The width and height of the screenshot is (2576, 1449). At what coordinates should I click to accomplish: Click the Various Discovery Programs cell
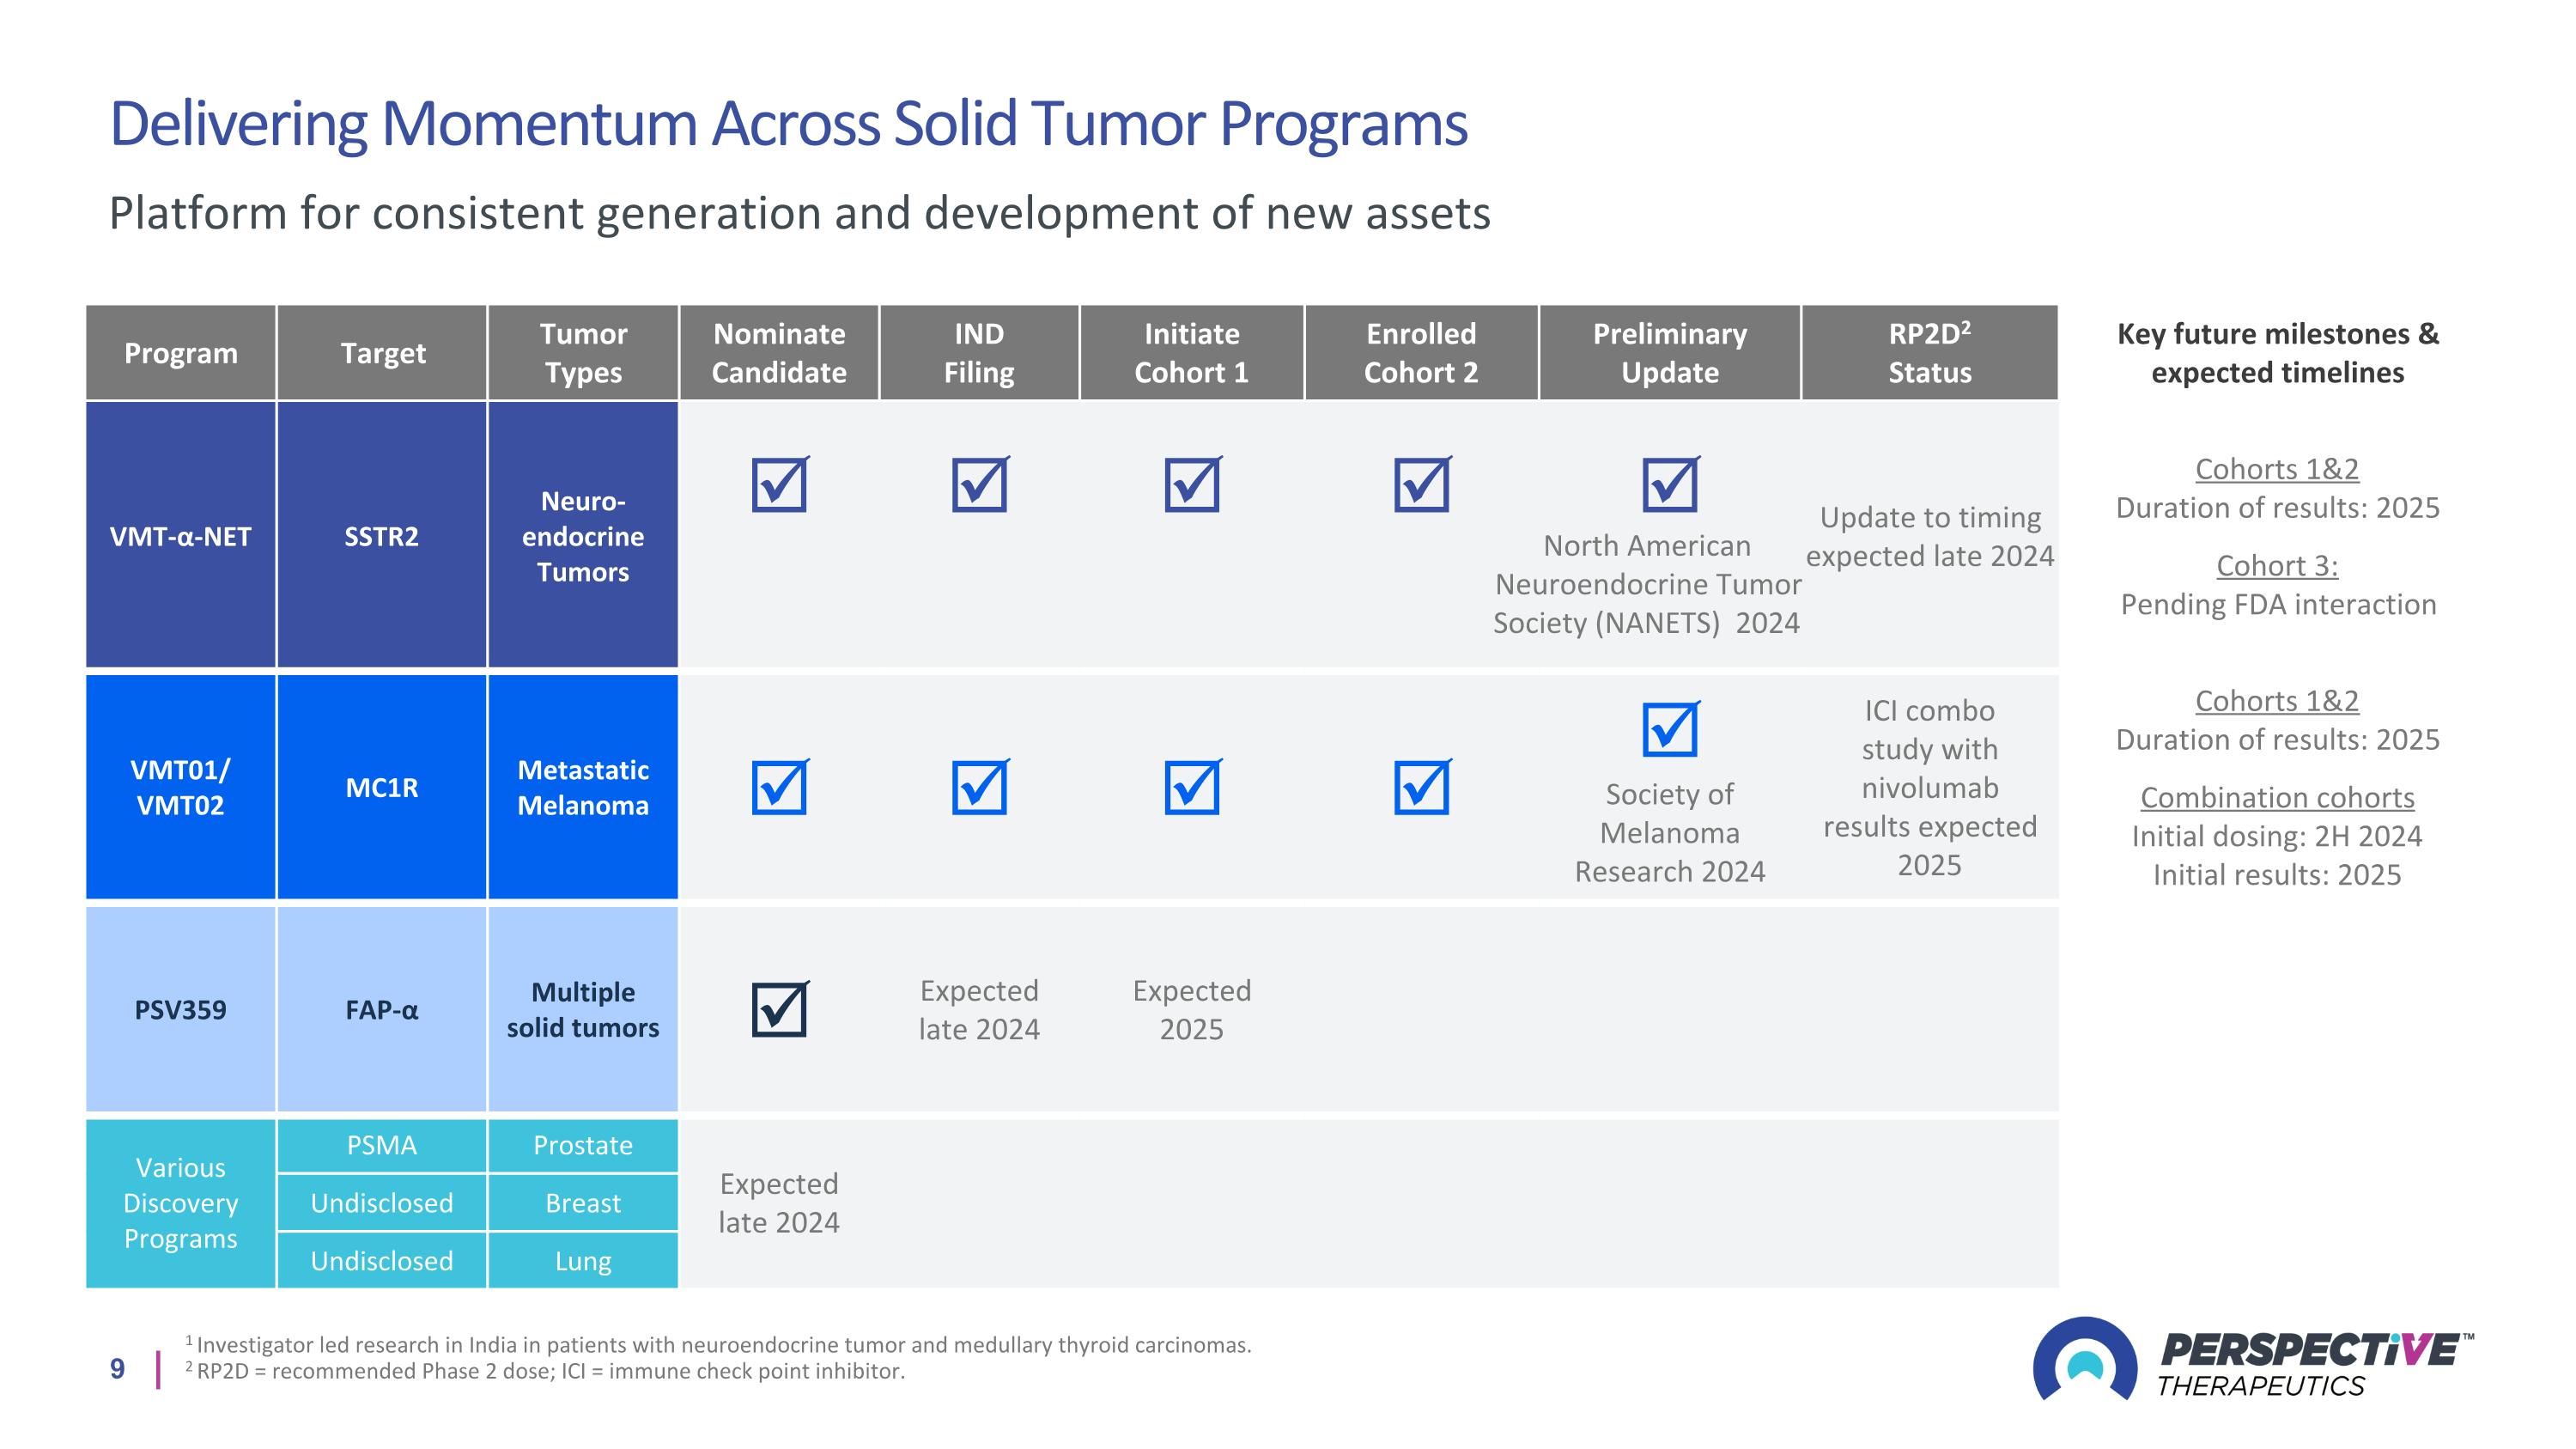(180, 1203)
